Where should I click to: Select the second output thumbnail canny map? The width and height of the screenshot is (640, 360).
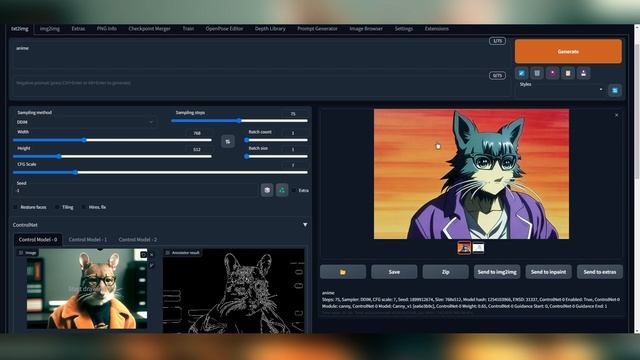click(478, 248)
